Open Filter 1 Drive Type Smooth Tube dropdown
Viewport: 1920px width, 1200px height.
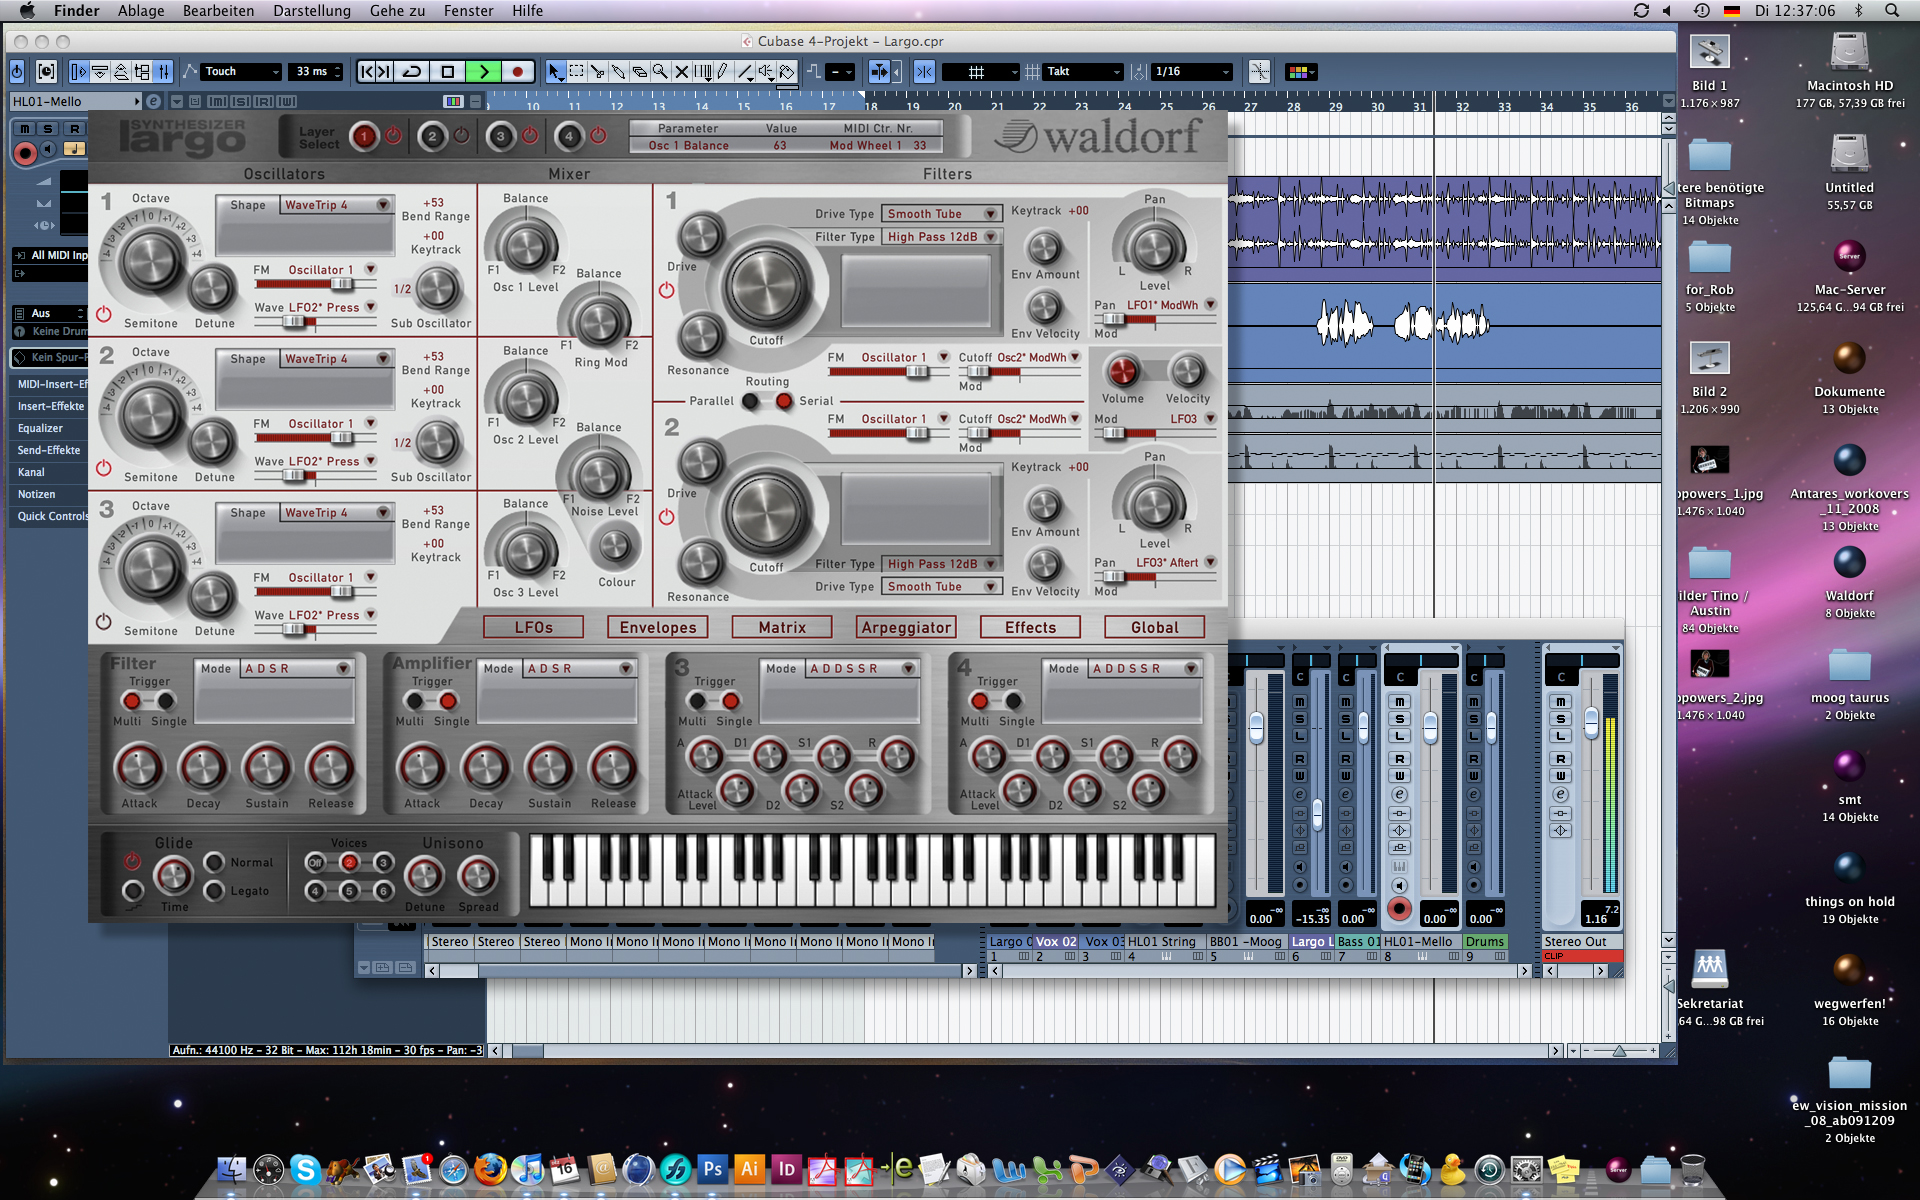[940, 214]
